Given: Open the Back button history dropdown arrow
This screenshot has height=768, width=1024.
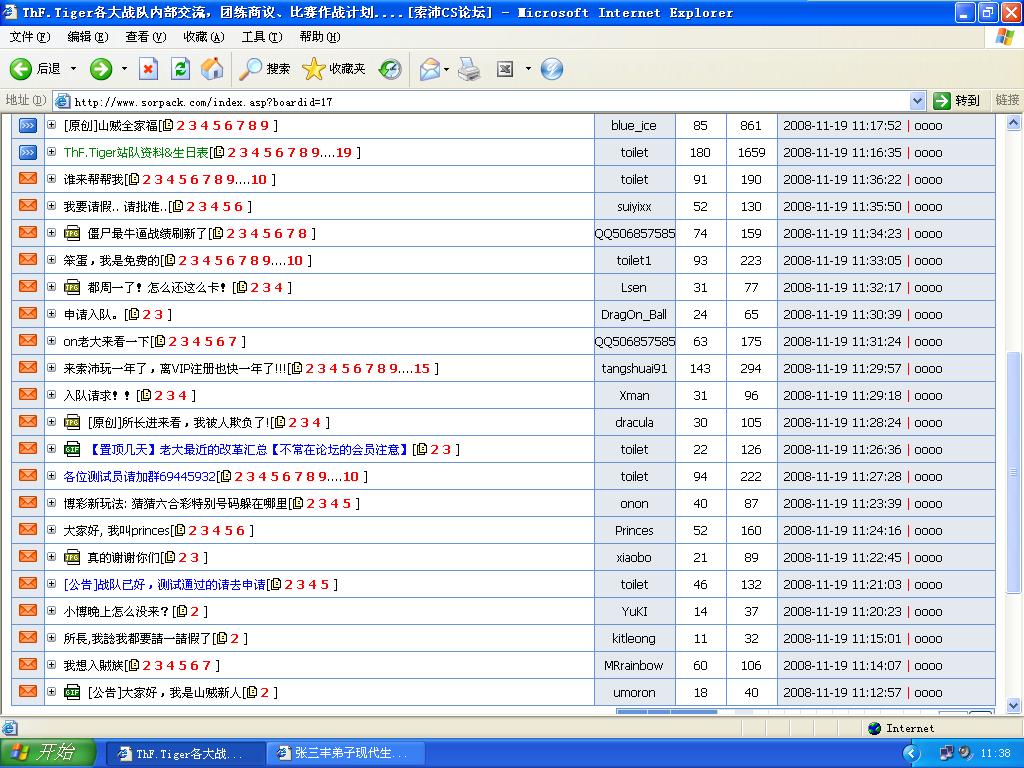Looking at the screenshot, I should [74, 68].
